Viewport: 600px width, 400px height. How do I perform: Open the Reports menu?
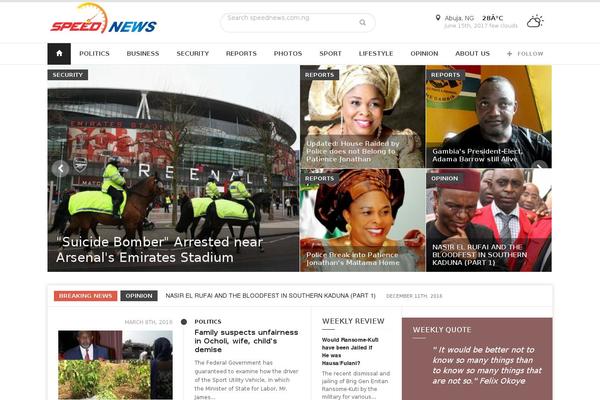(241, 54)
